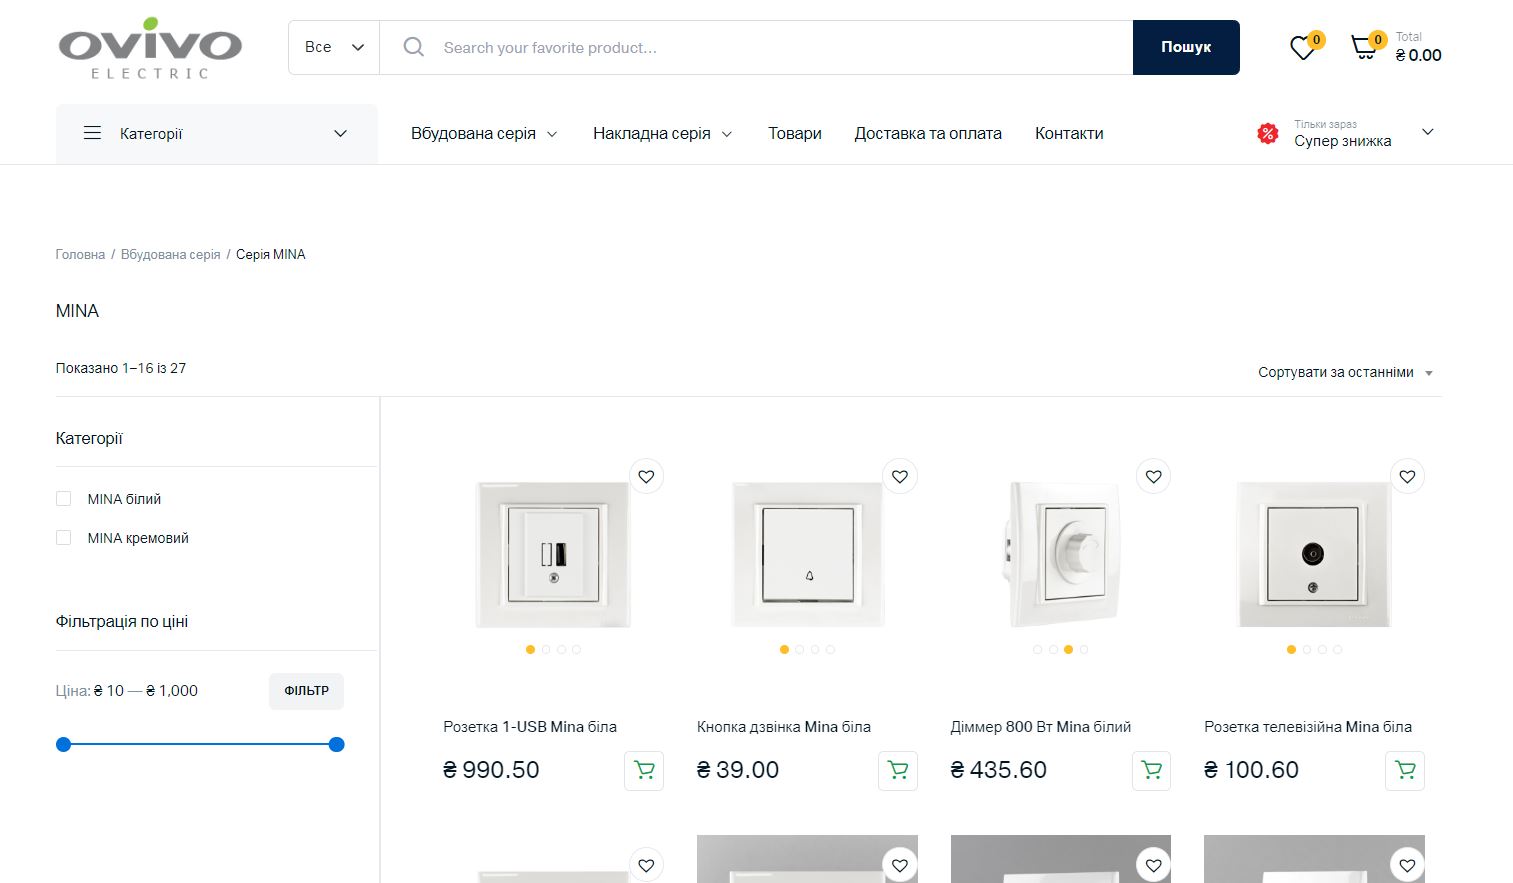The image size is (1513, 883).
Task: Expand the Накладна серія menu
Action: [x=662, y=133]
